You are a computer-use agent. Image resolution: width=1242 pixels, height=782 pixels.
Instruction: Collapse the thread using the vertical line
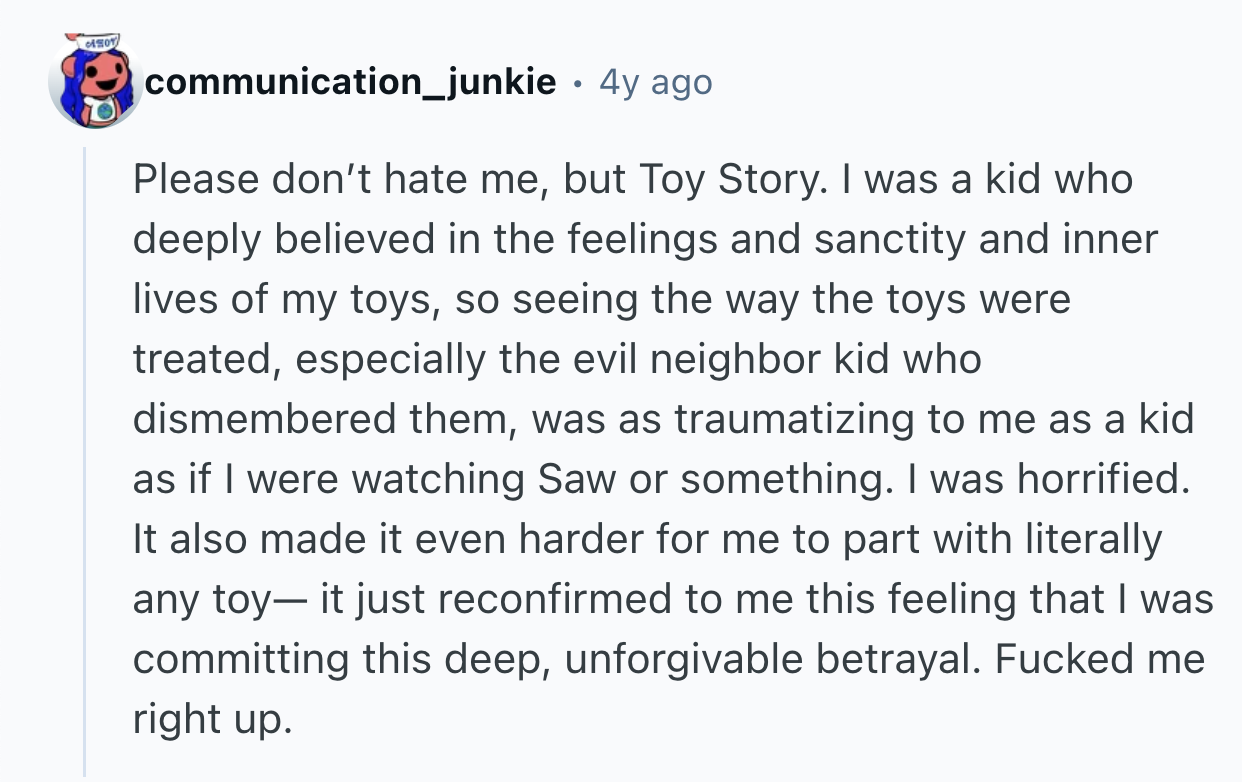85,460
